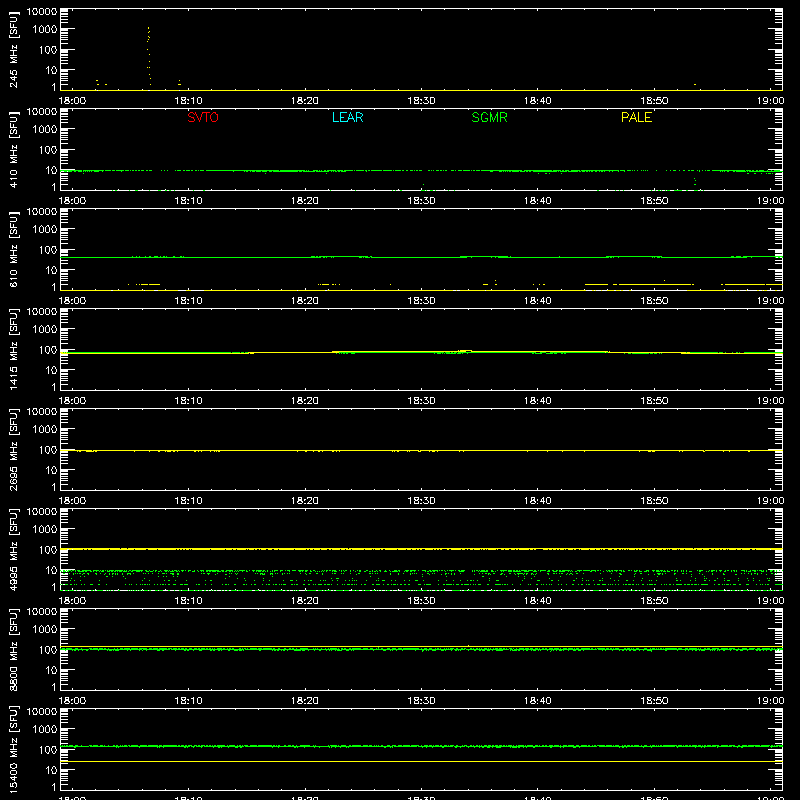The width and height of the screenshot is (800, 800).
Task: Select the 15400 MHz [SFU] axis title
Action: 13,750
